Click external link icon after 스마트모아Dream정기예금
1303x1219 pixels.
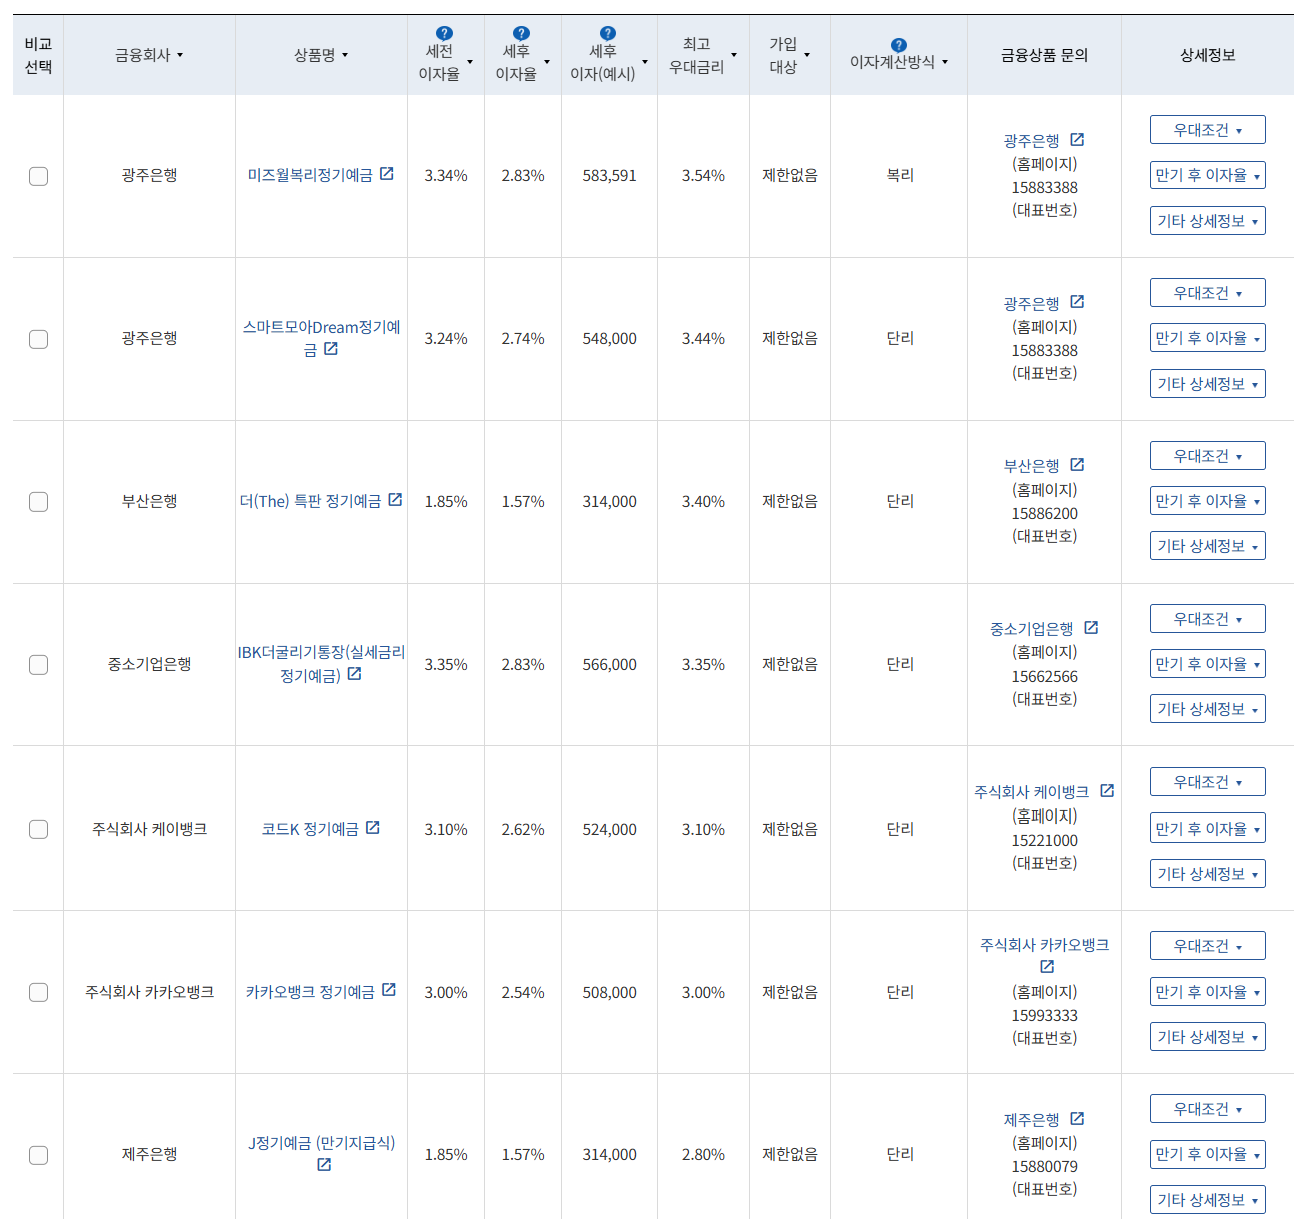coord(331,349)
